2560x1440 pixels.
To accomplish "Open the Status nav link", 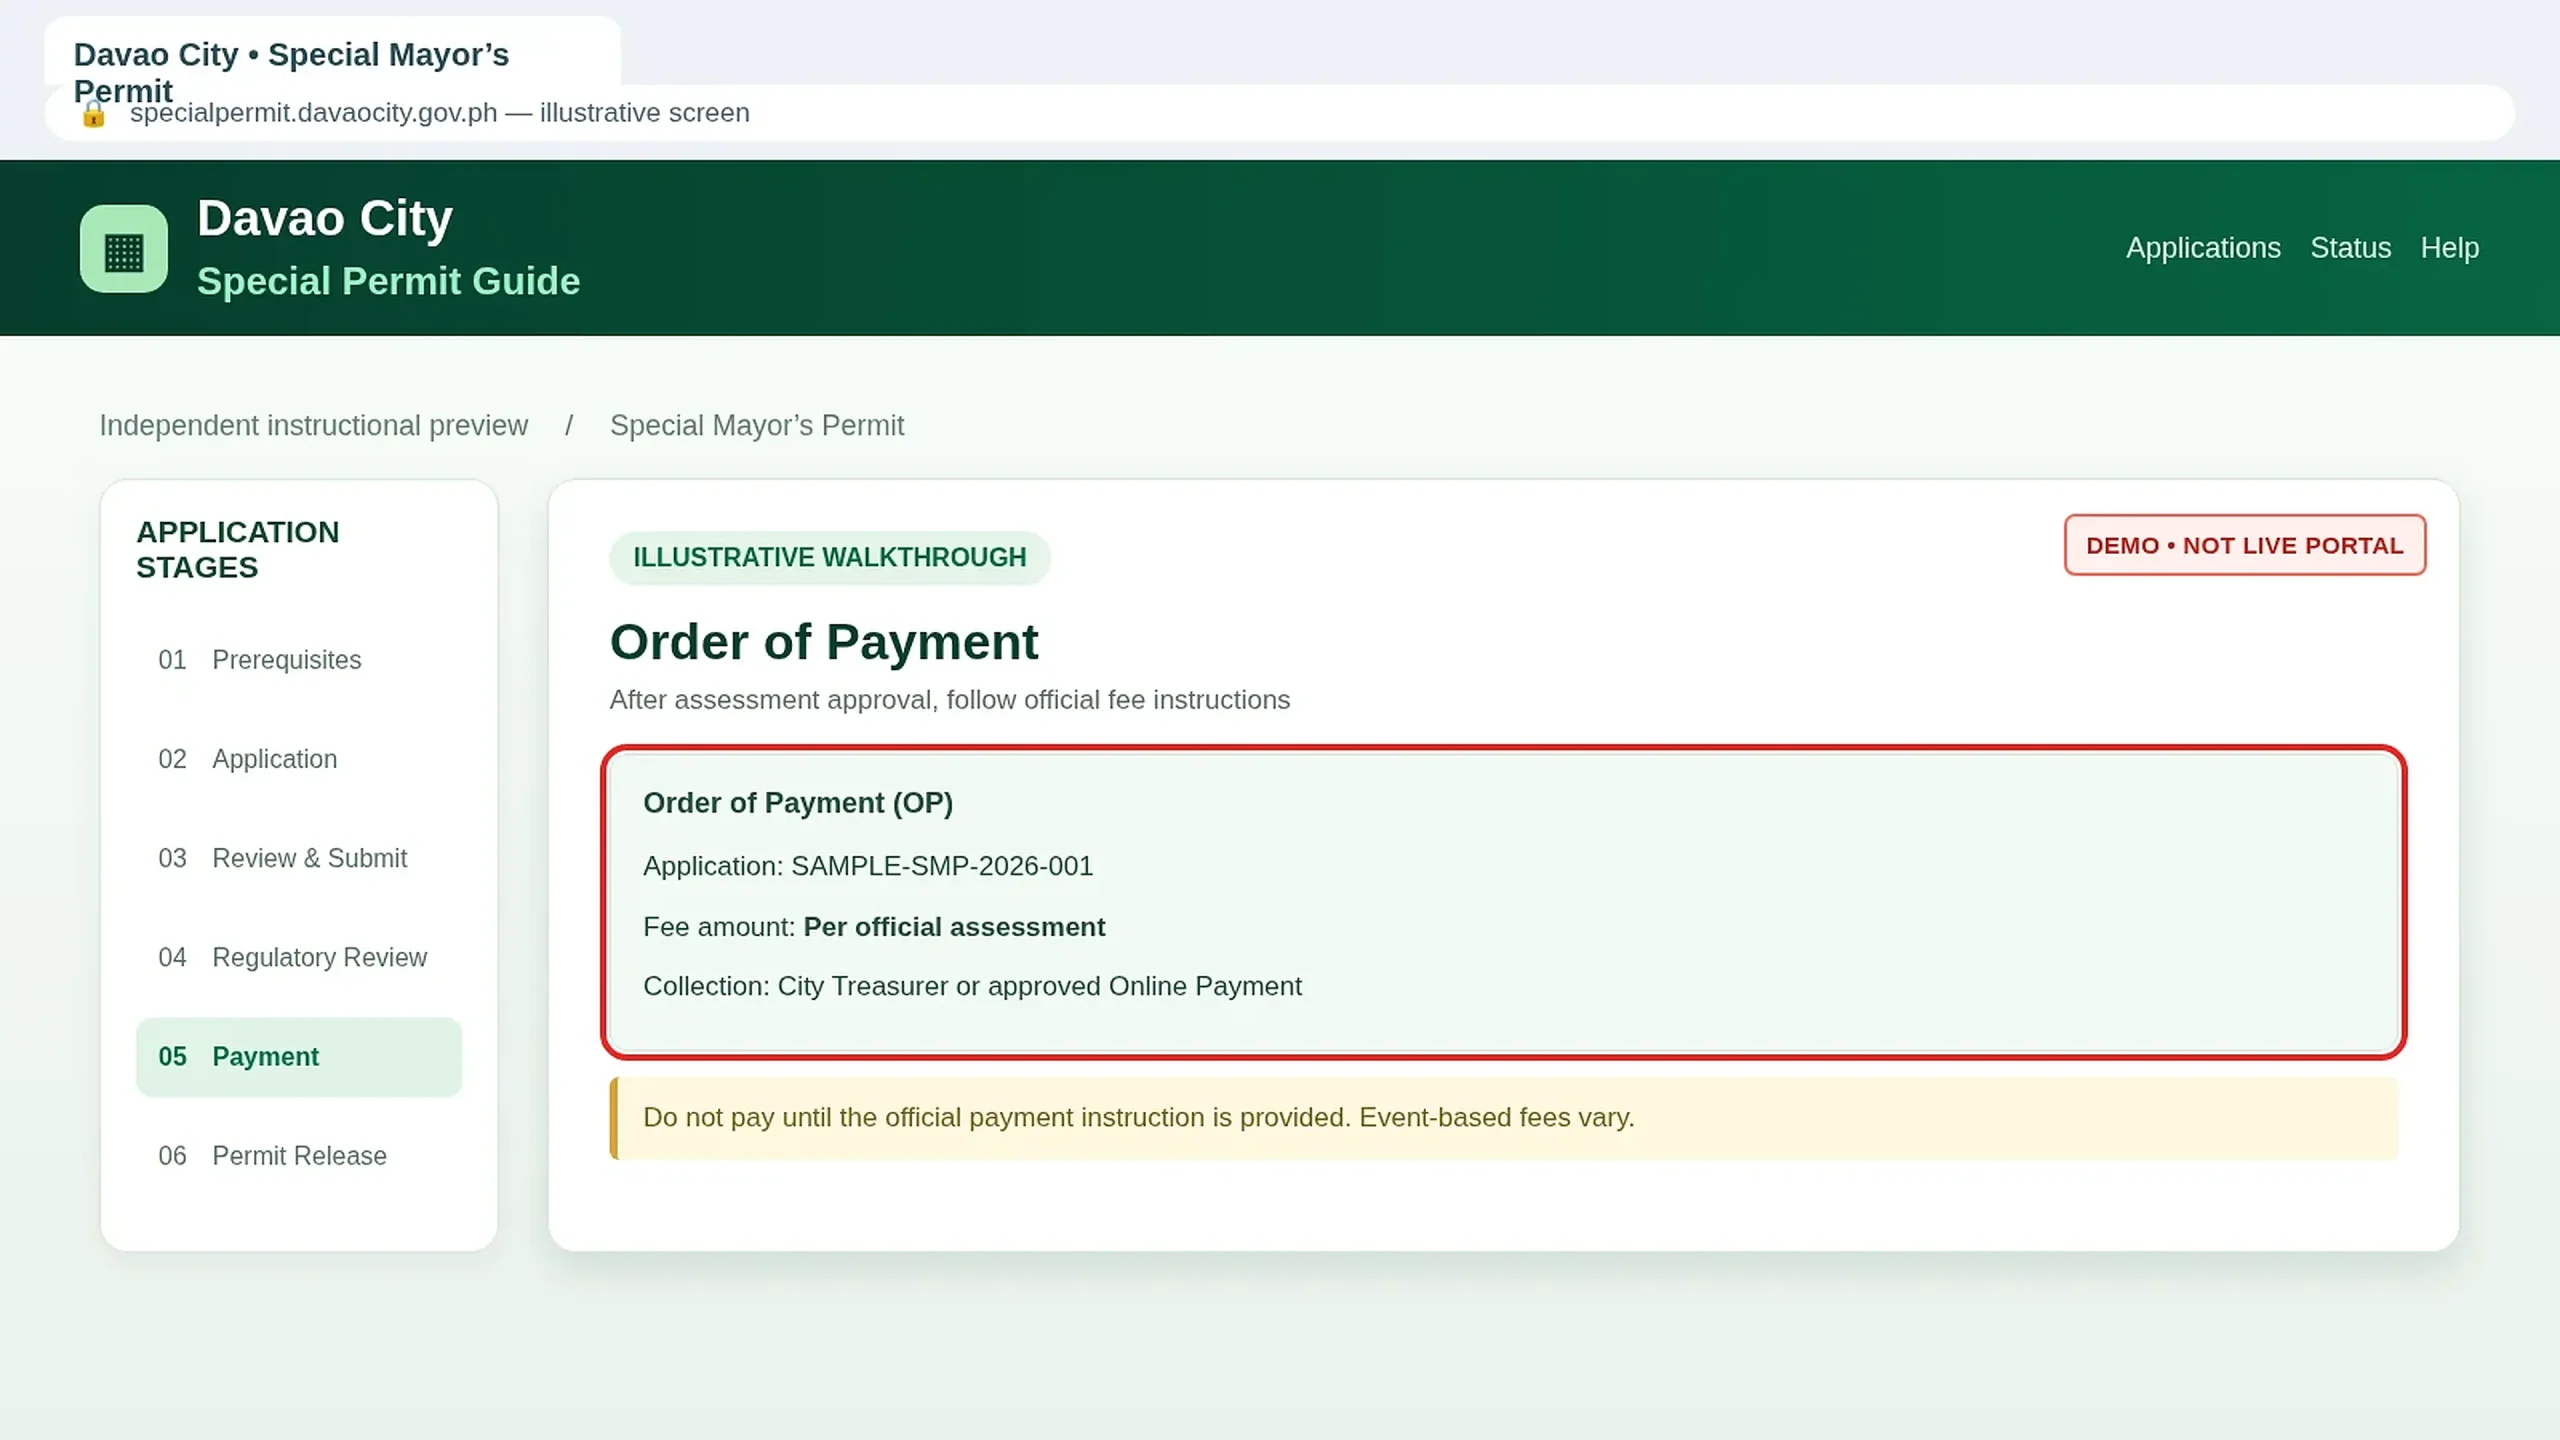I will click(x=2350, y=248).
